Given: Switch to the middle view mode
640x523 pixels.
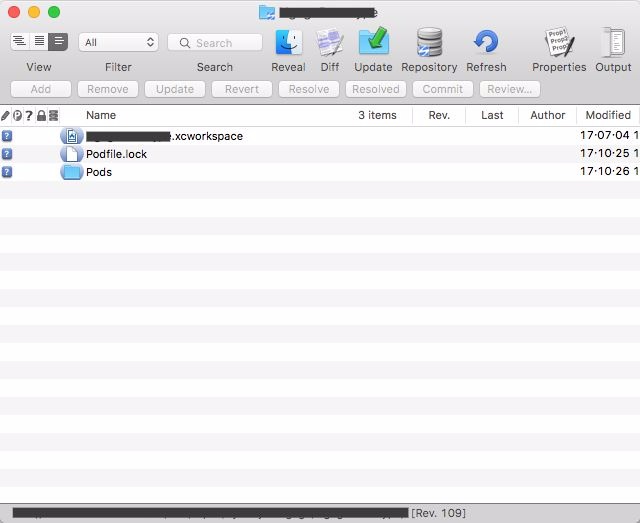Looking at the screenshot, I should pyautogui.click(x=39, y=42).
